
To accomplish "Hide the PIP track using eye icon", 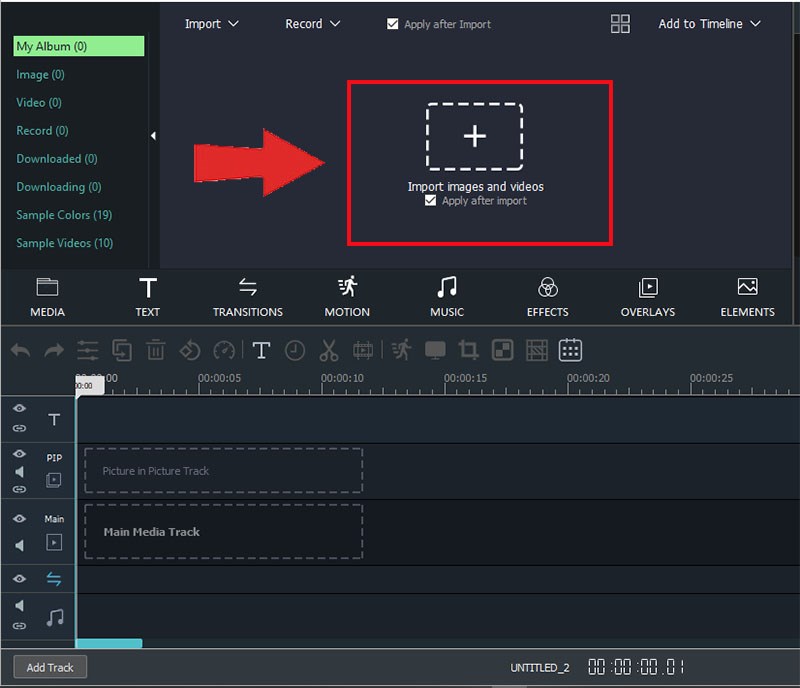I will click(x=19, y=454).
